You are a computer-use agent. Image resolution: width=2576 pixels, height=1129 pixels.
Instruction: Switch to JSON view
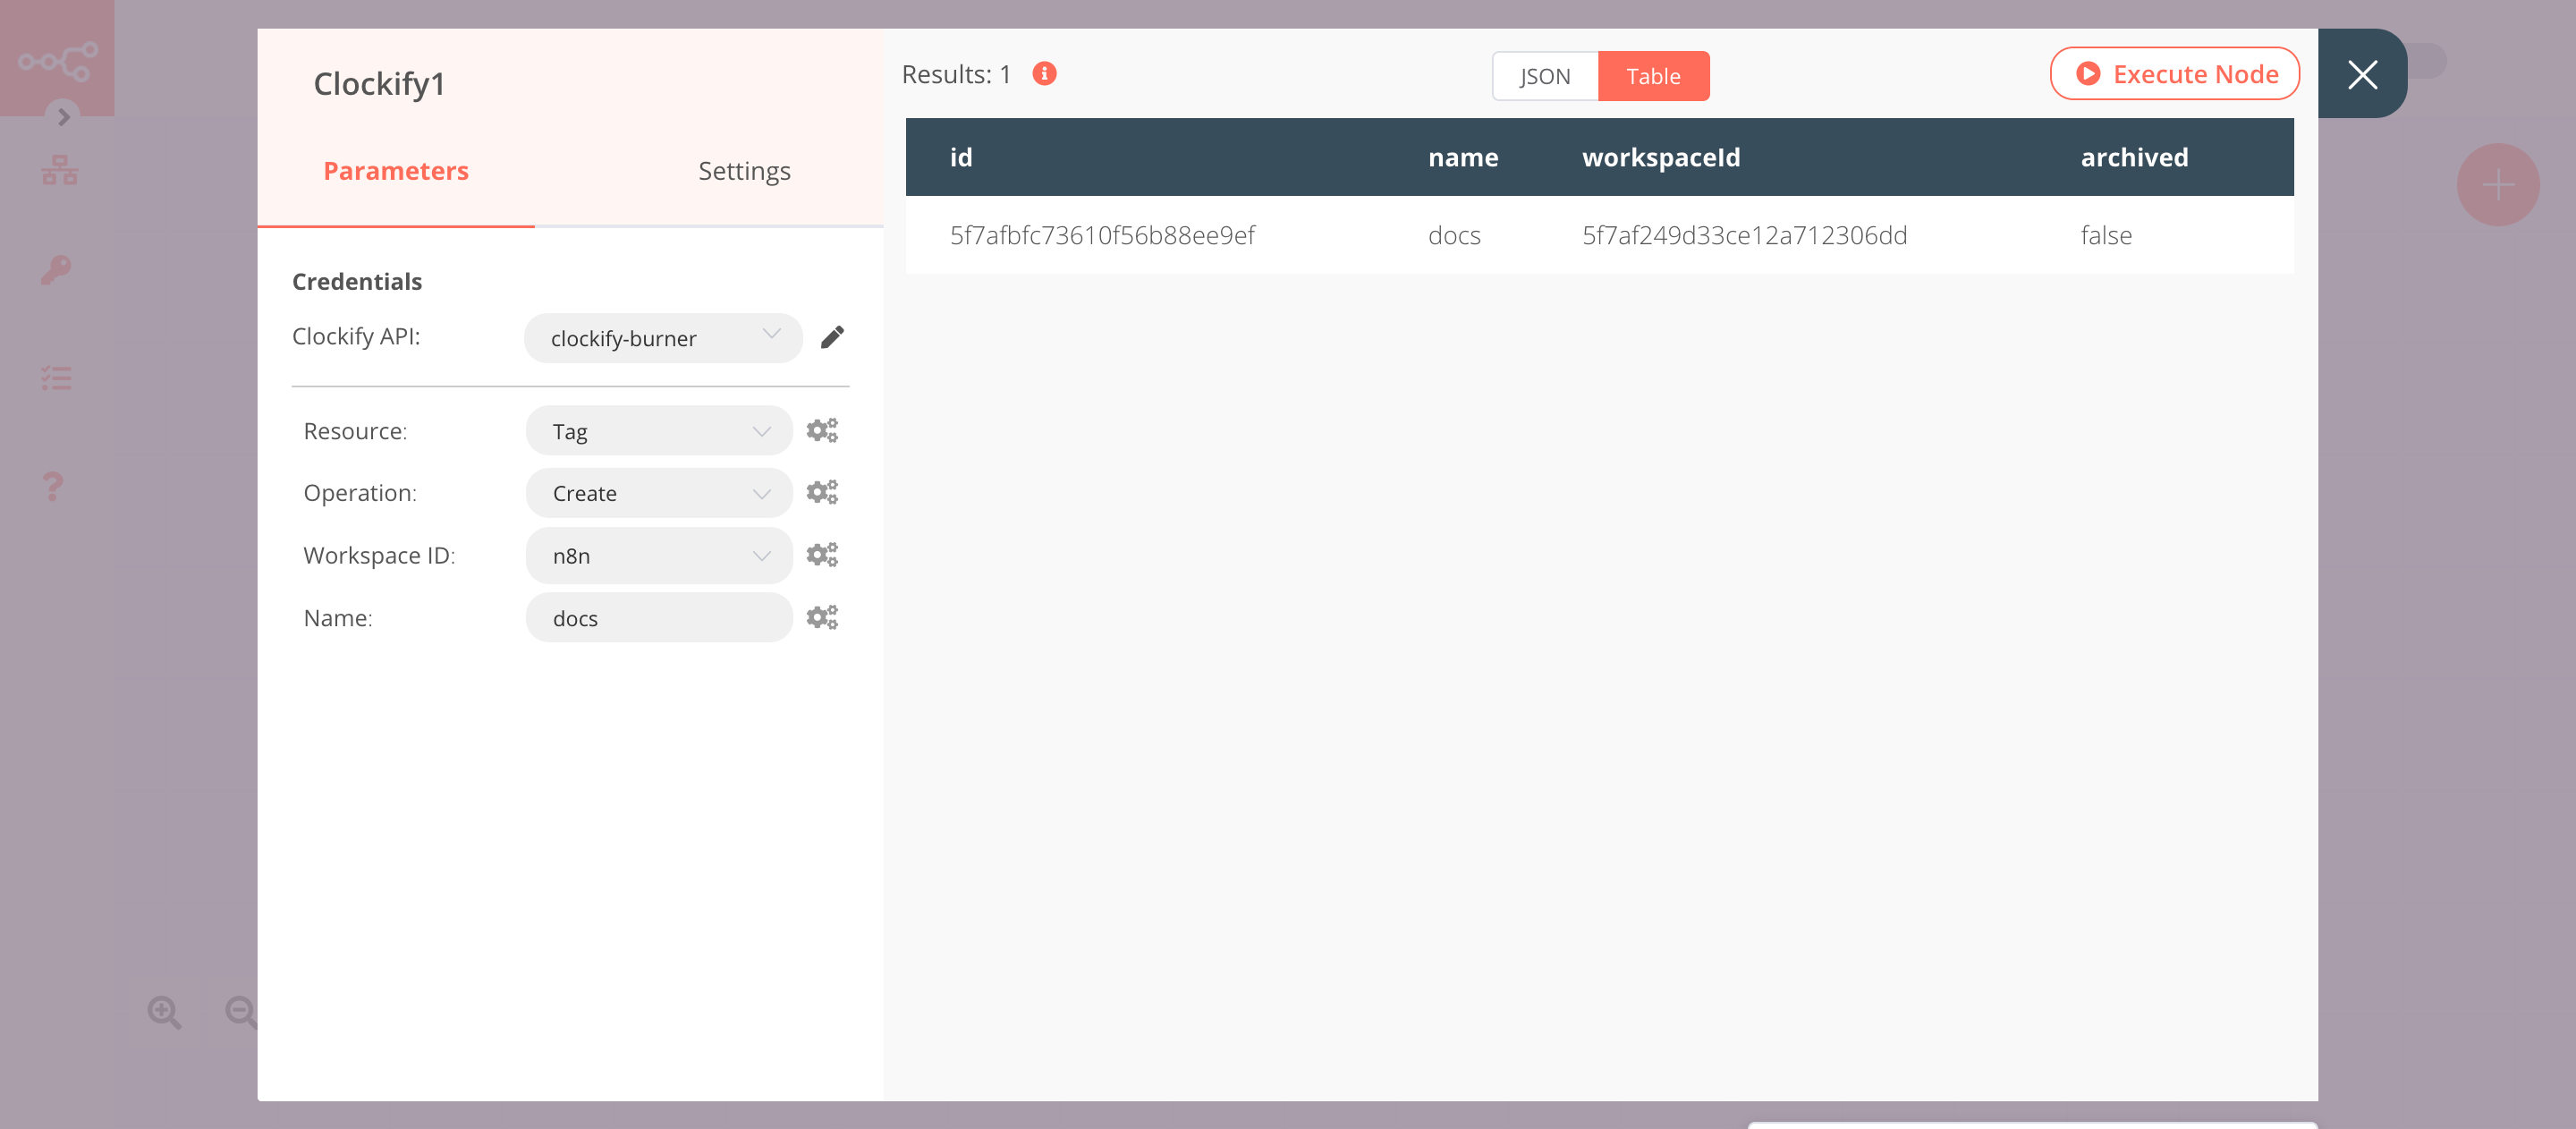(1545, 76)
